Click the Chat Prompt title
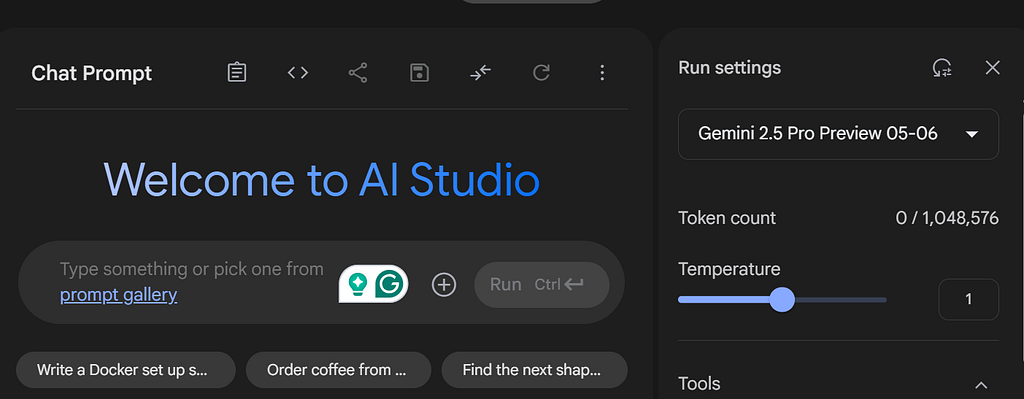 click(91, 73)
